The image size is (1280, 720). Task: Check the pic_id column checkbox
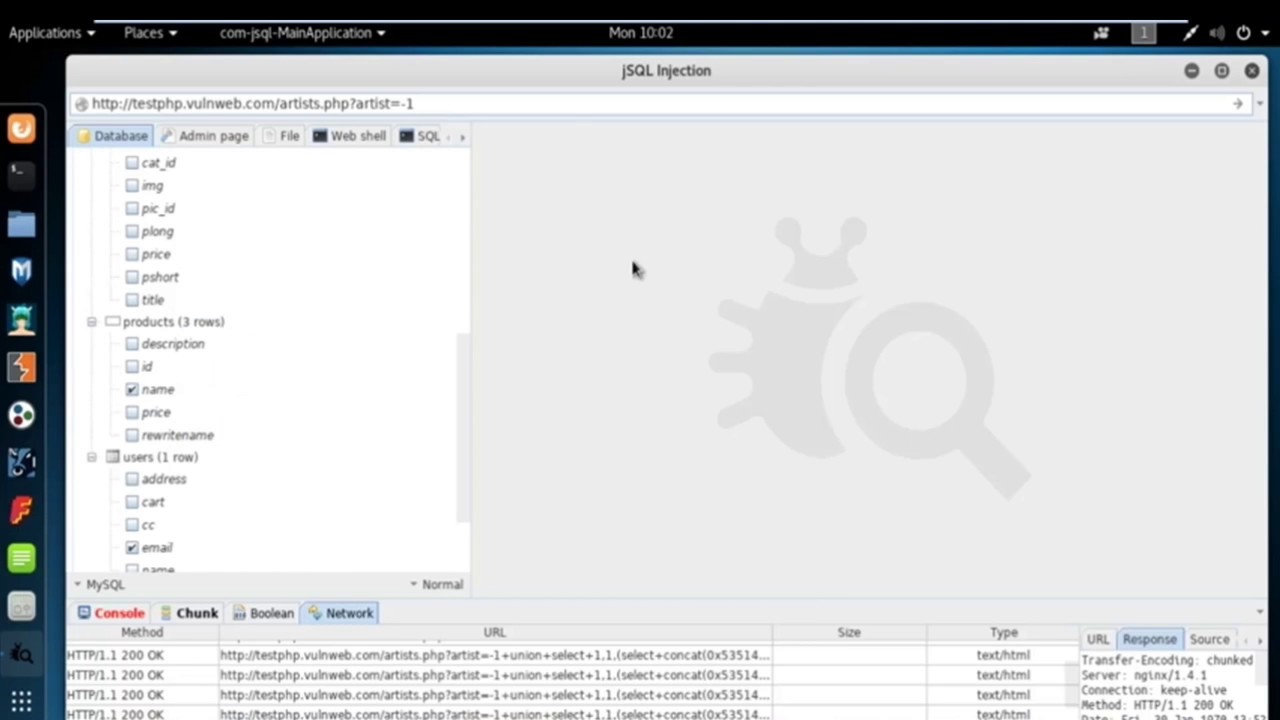point(132,208)
